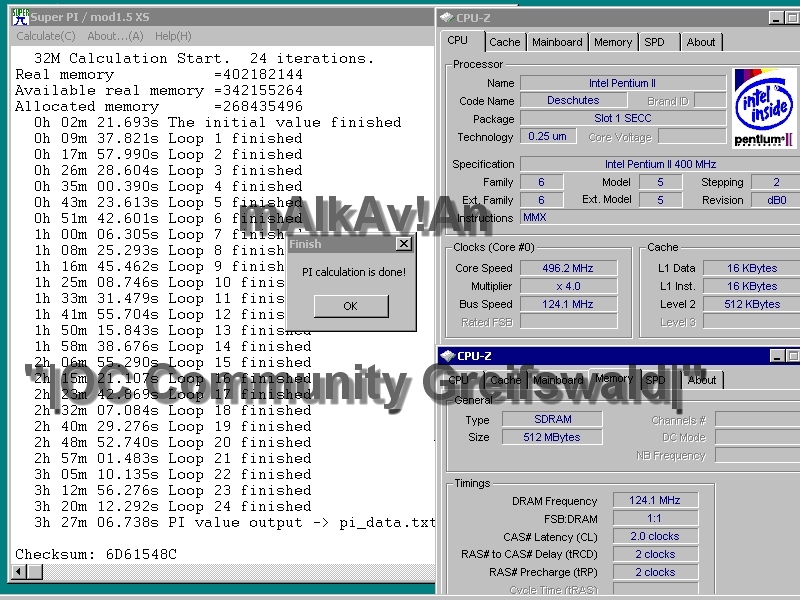The width and height of the screenshot is (800, 600).
Task: Minimize the upper CPU-Z window
Action: click(776, 18)
